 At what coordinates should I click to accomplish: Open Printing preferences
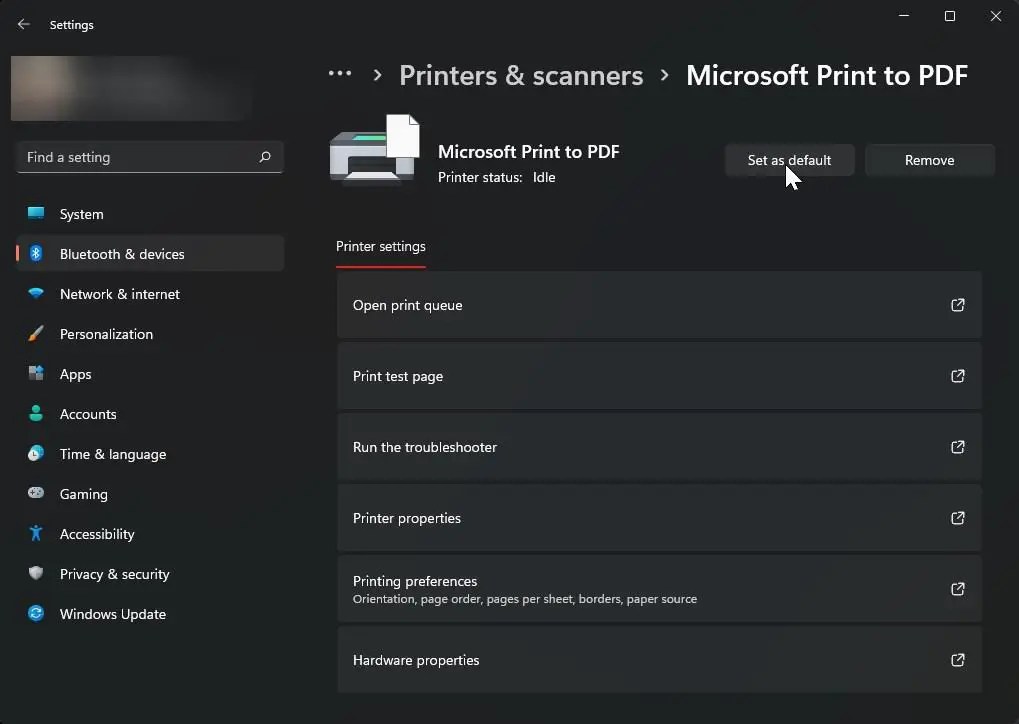(x=659, y=589)
